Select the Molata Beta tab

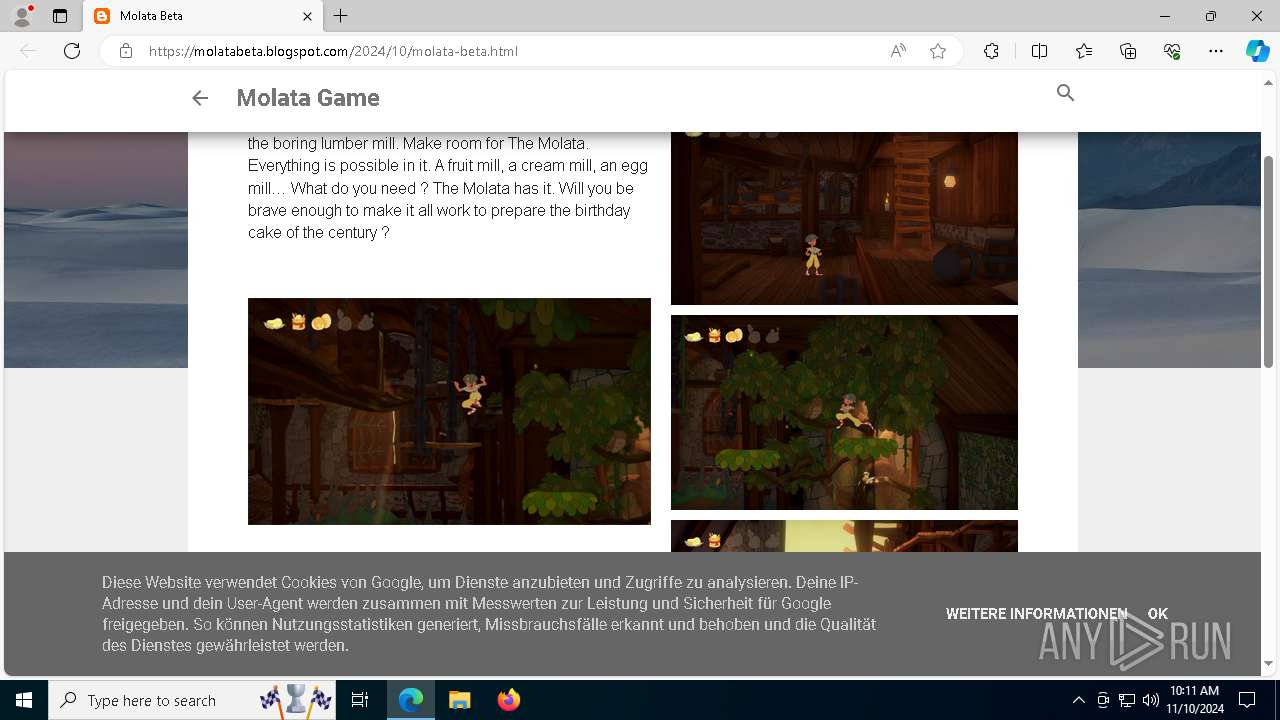point(204,16)
